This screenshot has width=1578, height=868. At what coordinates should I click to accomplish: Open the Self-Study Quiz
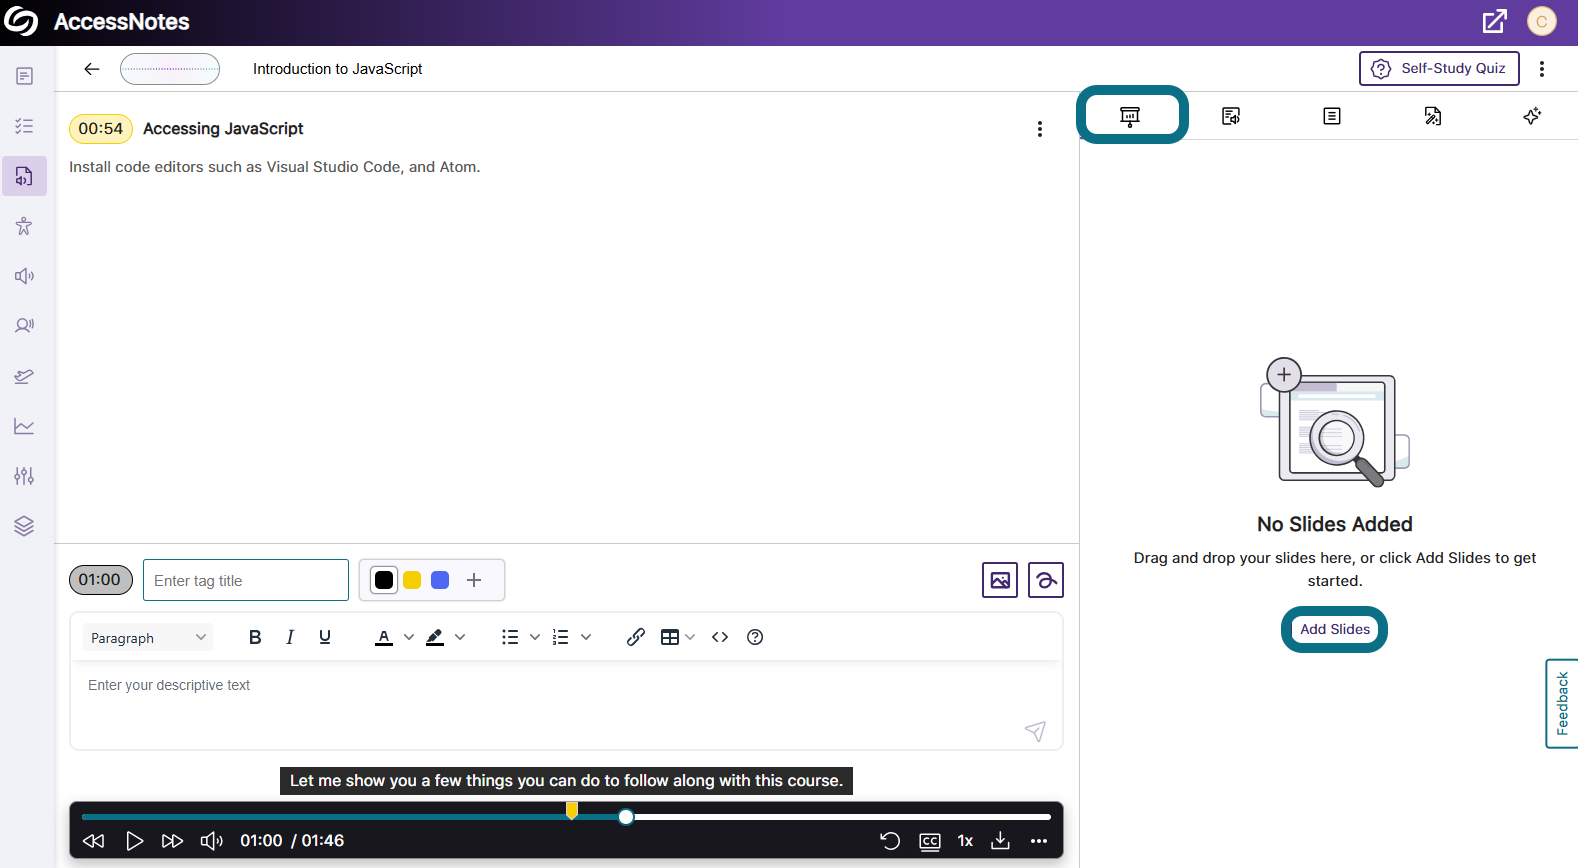click(x=1439, y=68)
